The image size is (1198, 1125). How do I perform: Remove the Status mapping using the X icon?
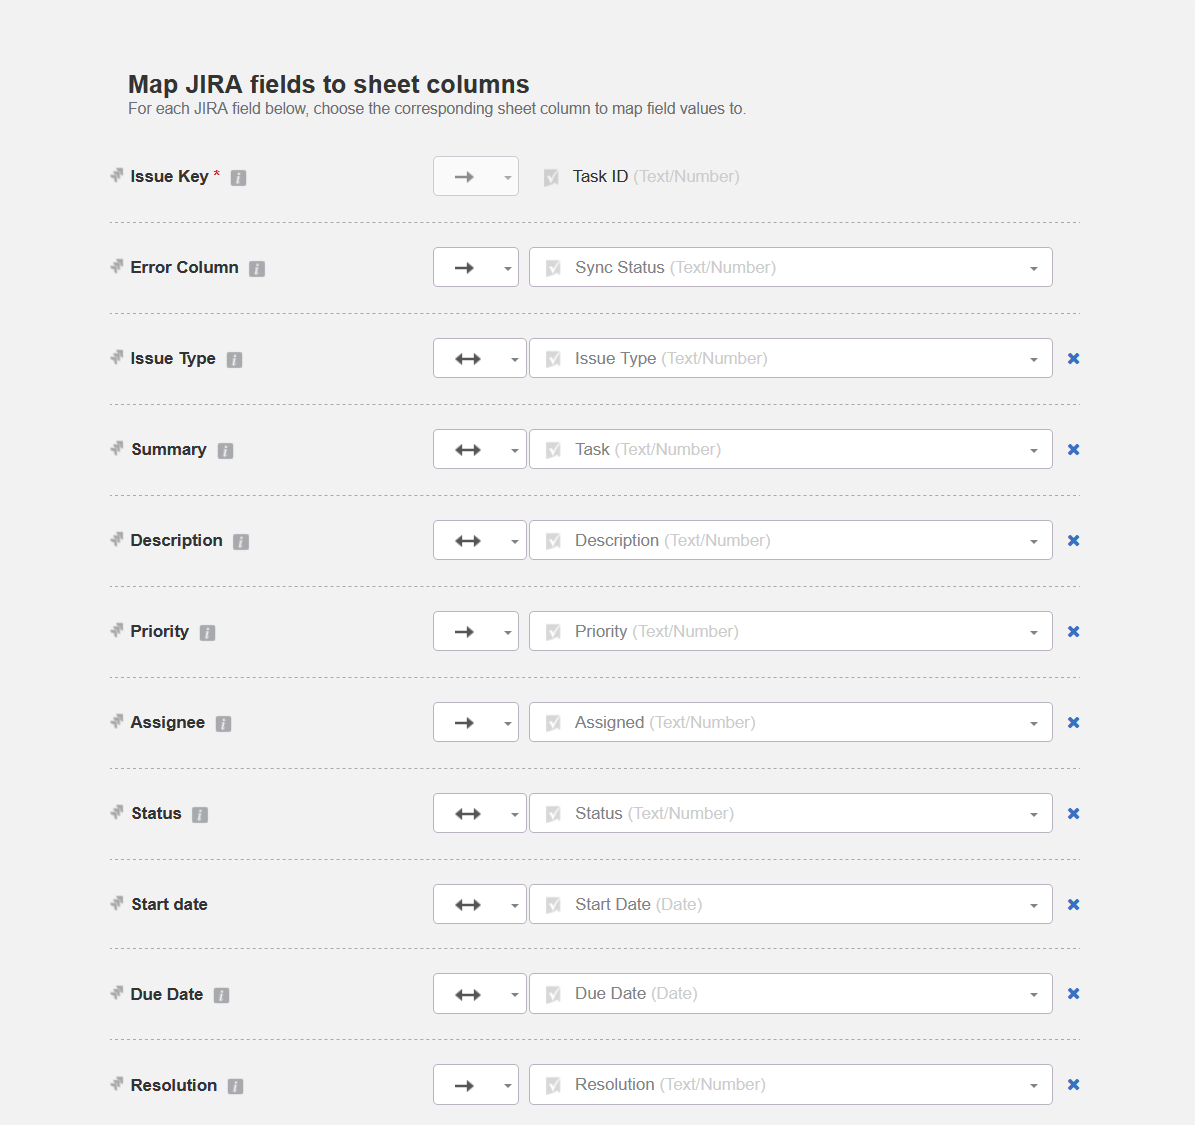click(1073, 814)
